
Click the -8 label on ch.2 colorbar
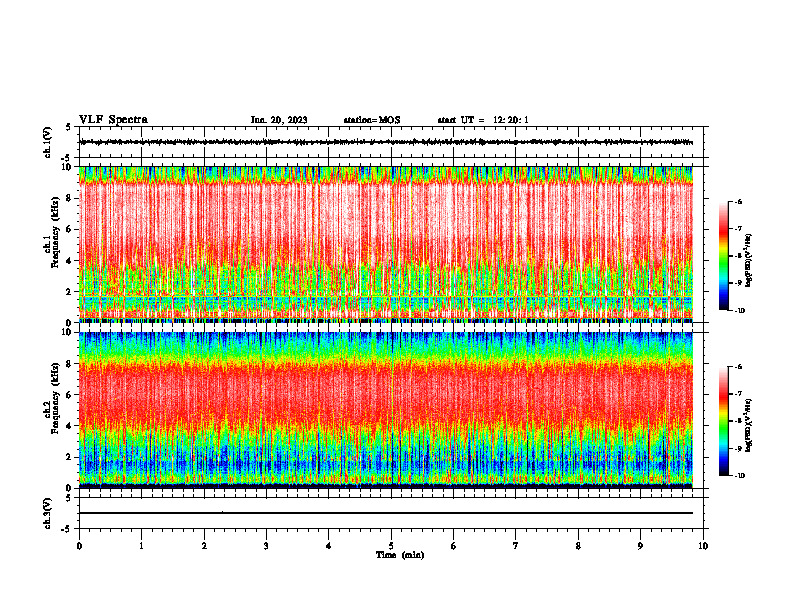coord(738,421)
